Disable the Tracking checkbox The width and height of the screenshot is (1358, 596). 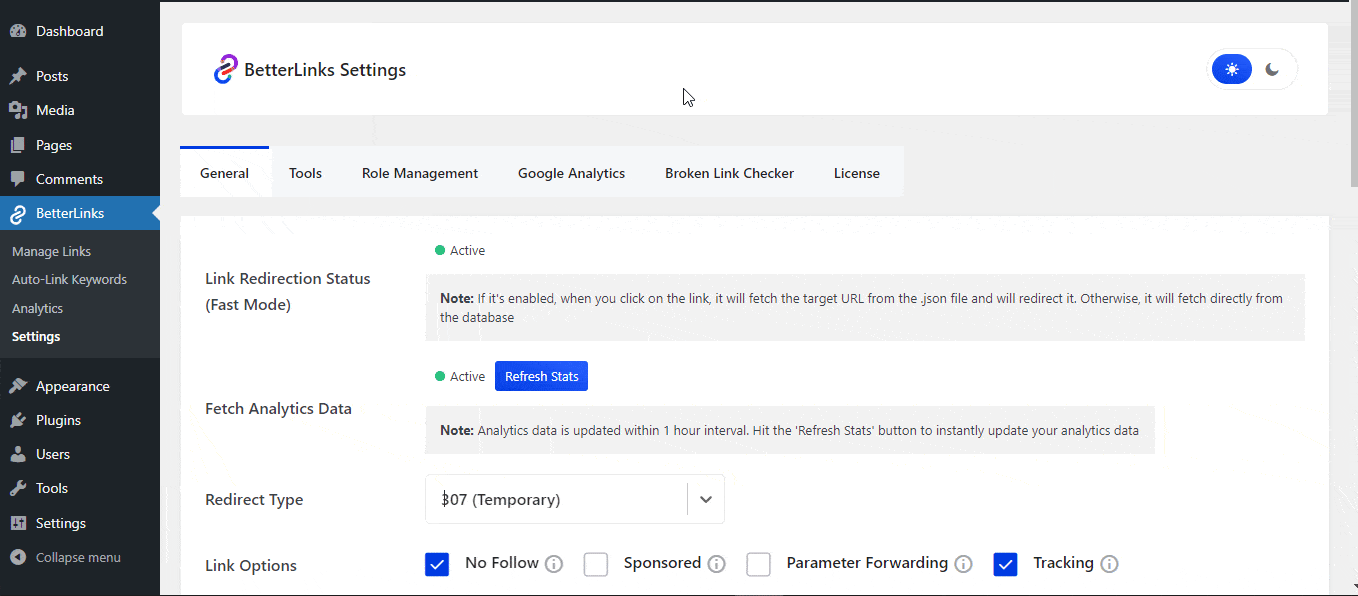coord(1005,564)
